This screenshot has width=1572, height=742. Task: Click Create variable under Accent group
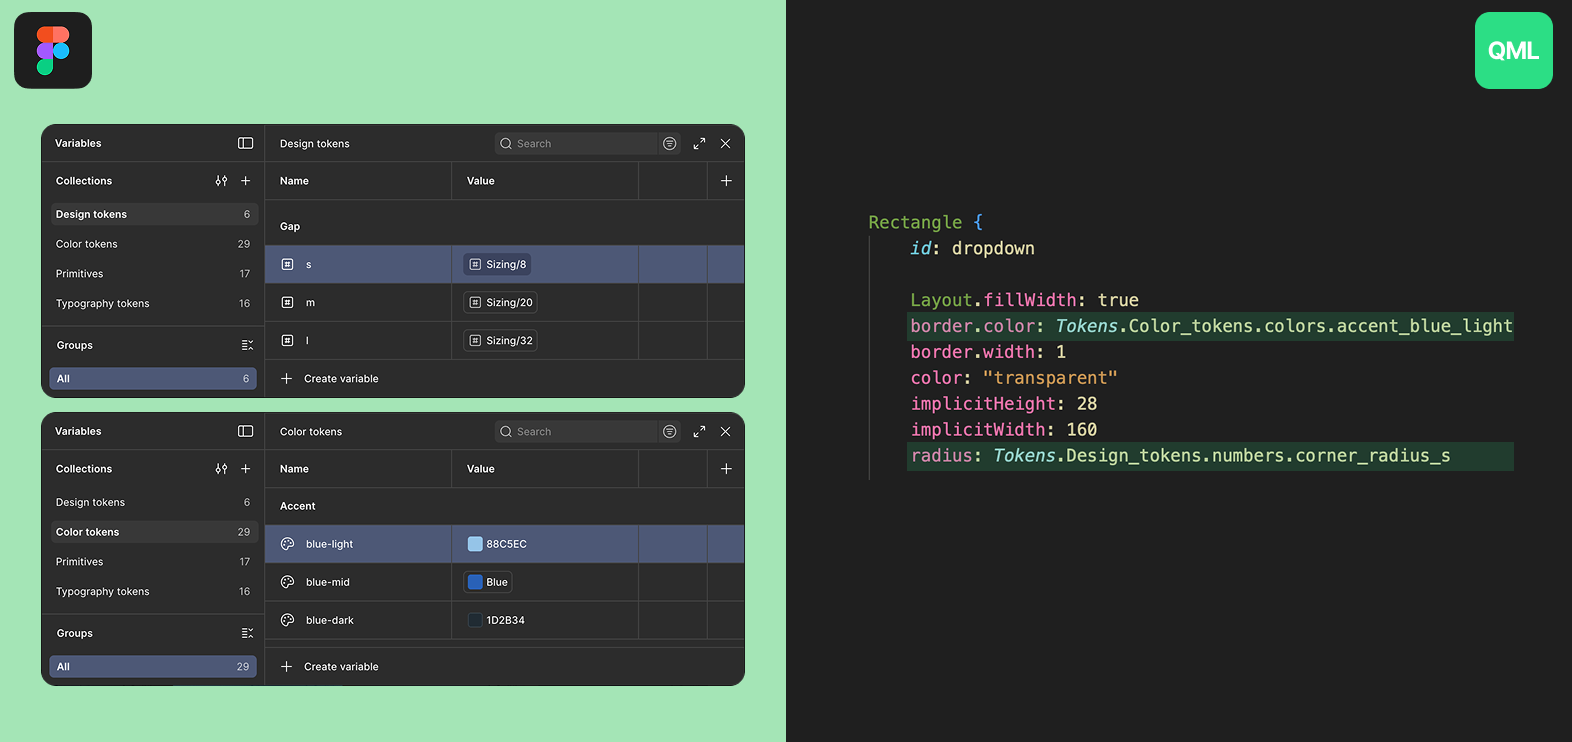(341, 667)
